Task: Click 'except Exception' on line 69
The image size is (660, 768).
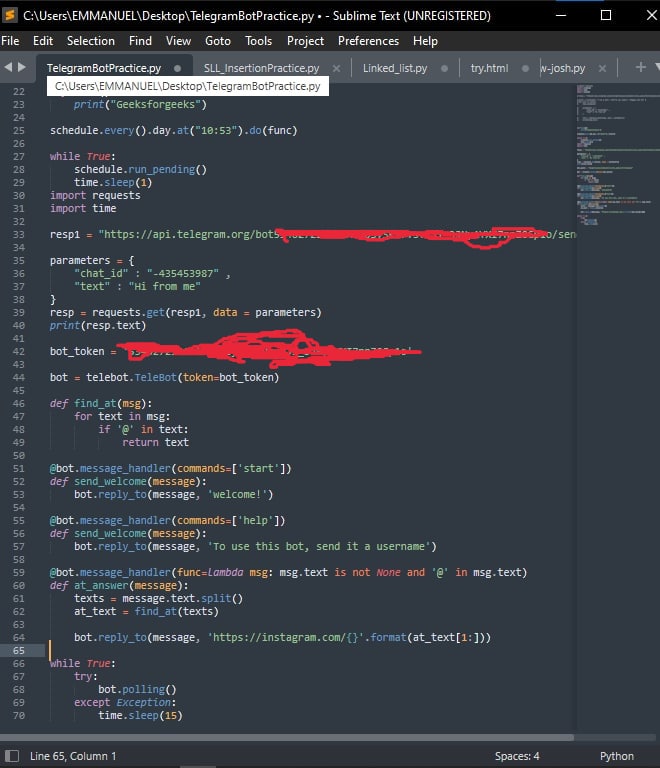Action: pos(125,703)
